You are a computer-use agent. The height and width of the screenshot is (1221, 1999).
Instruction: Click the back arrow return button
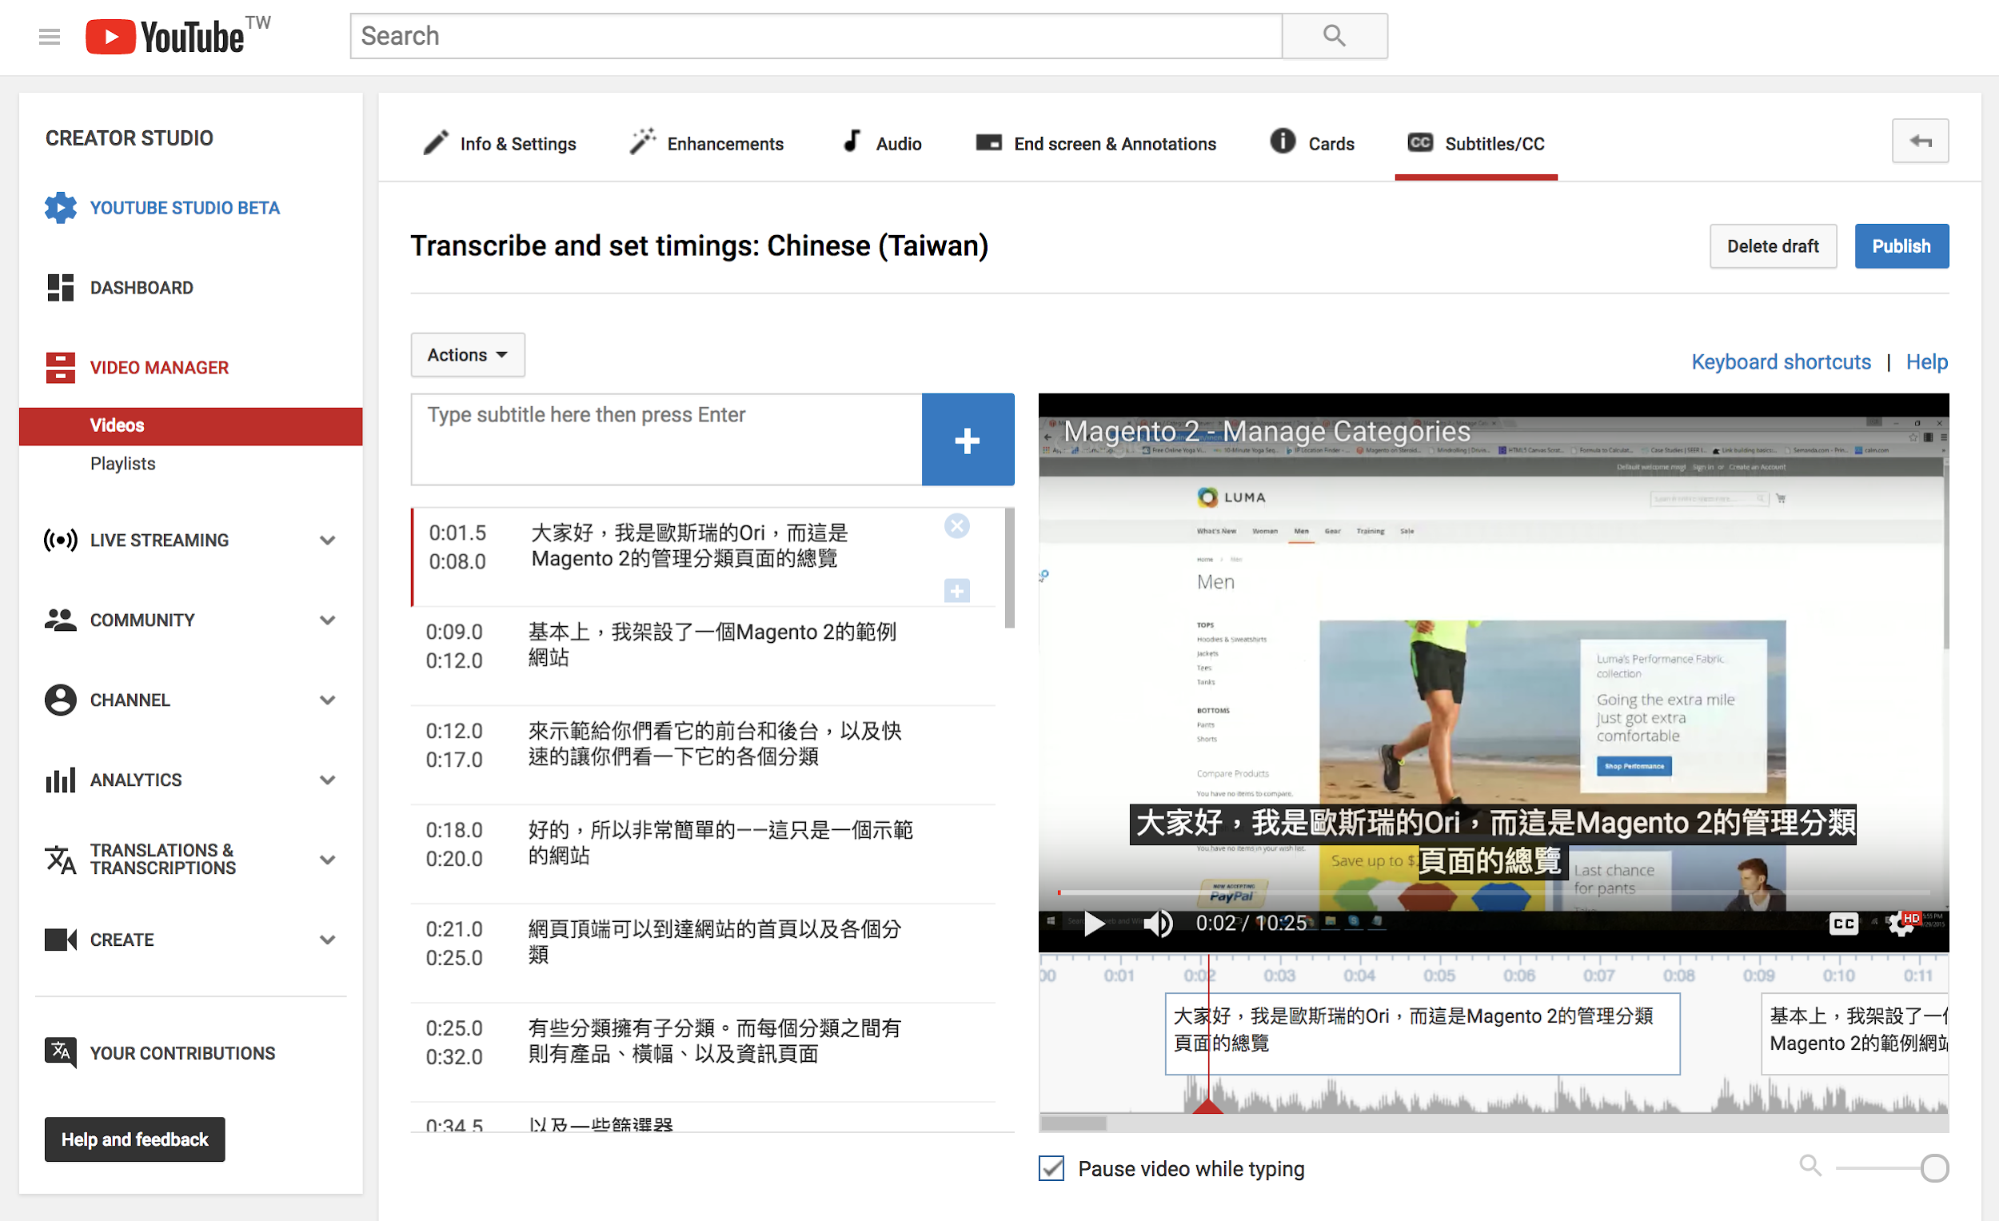[x=1920, y=141]
